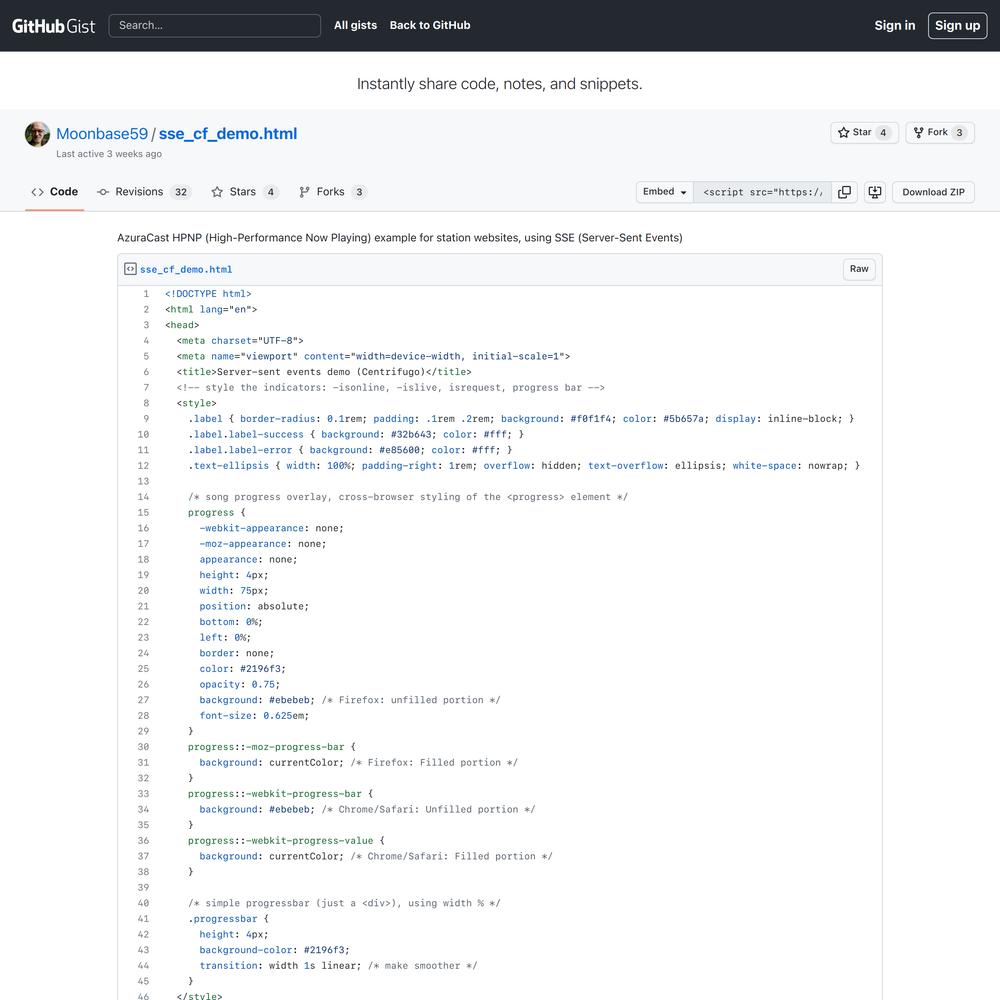Click the Revisions count 32 badge
This screenshot has width=1000, height=1000.
click(181, 192)
